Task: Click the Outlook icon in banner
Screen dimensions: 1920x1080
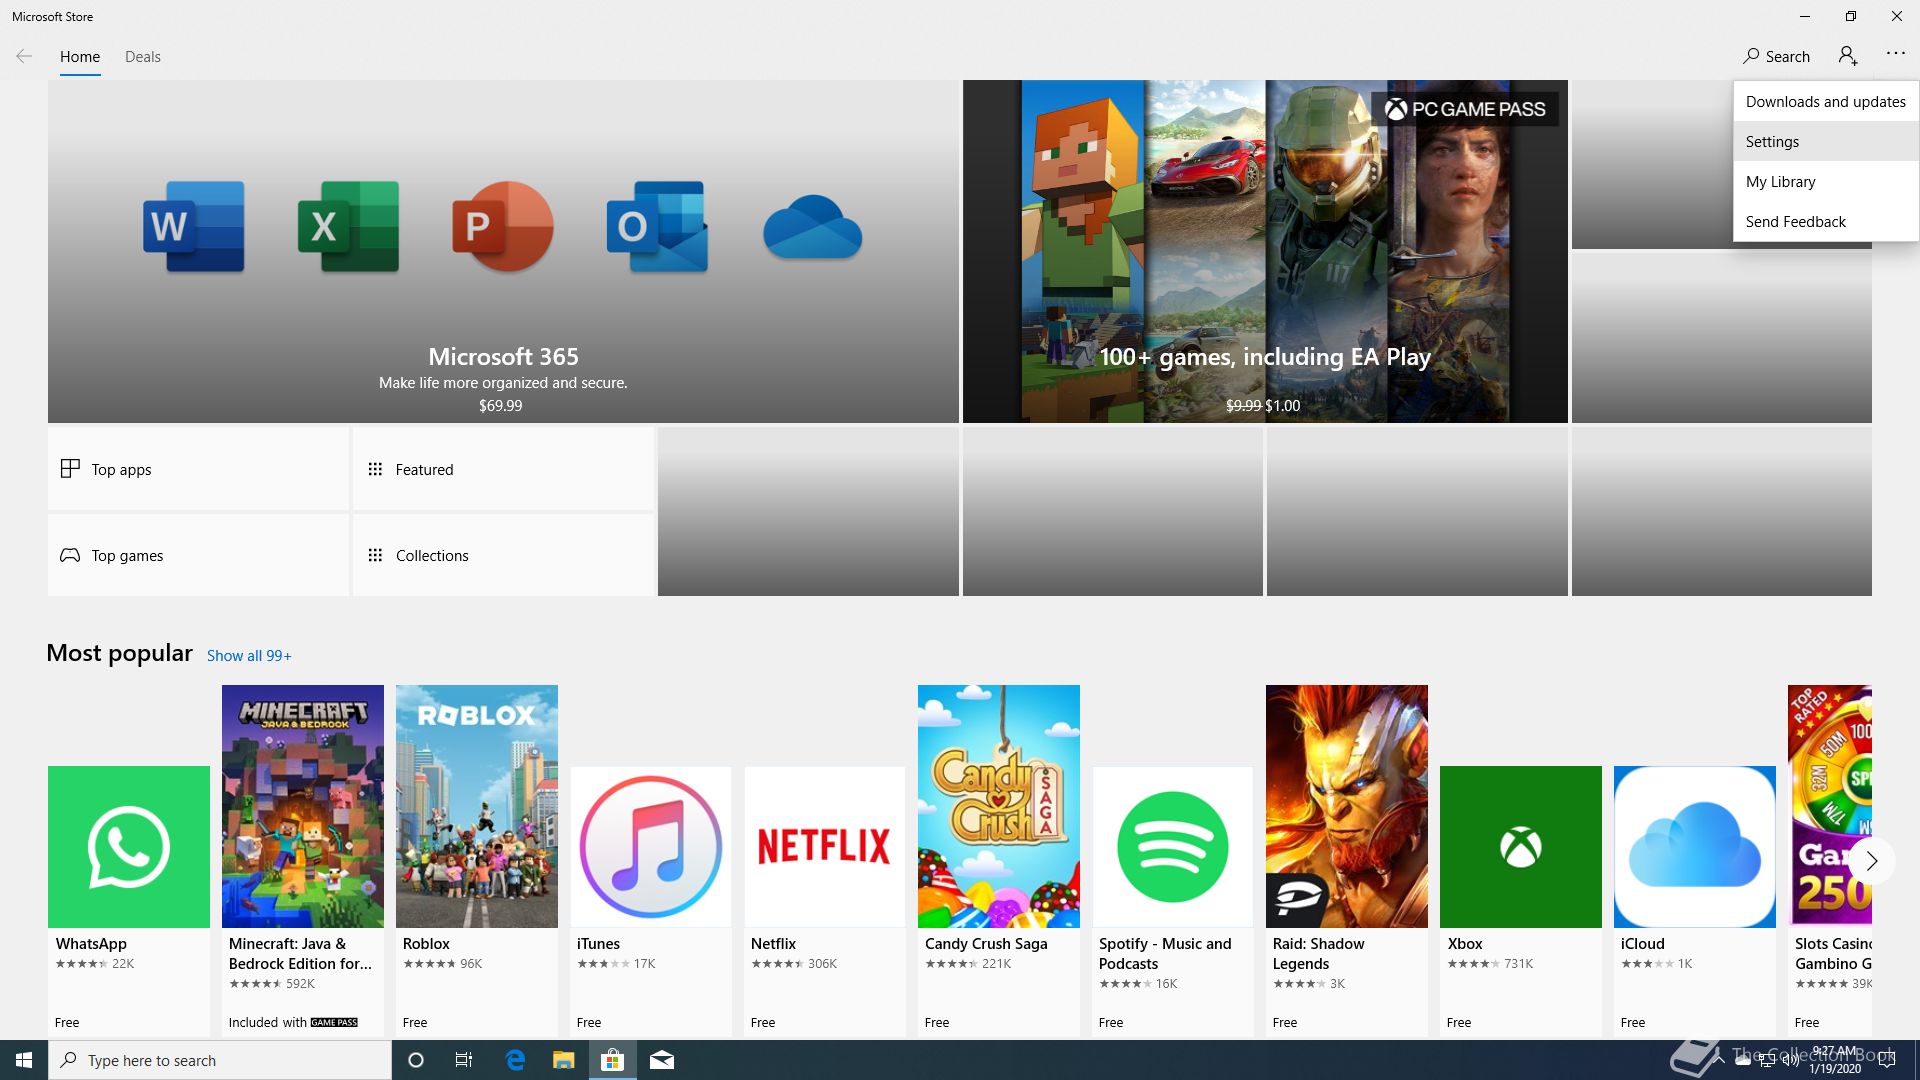Action: [x=657, y=227]
